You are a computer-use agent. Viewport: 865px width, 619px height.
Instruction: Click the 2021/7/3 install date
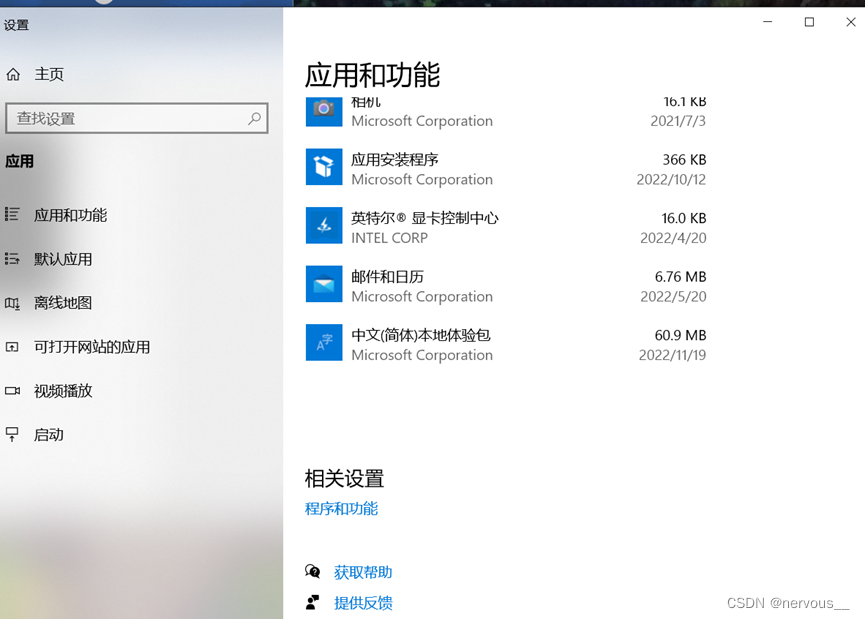[x=678, y=121]
